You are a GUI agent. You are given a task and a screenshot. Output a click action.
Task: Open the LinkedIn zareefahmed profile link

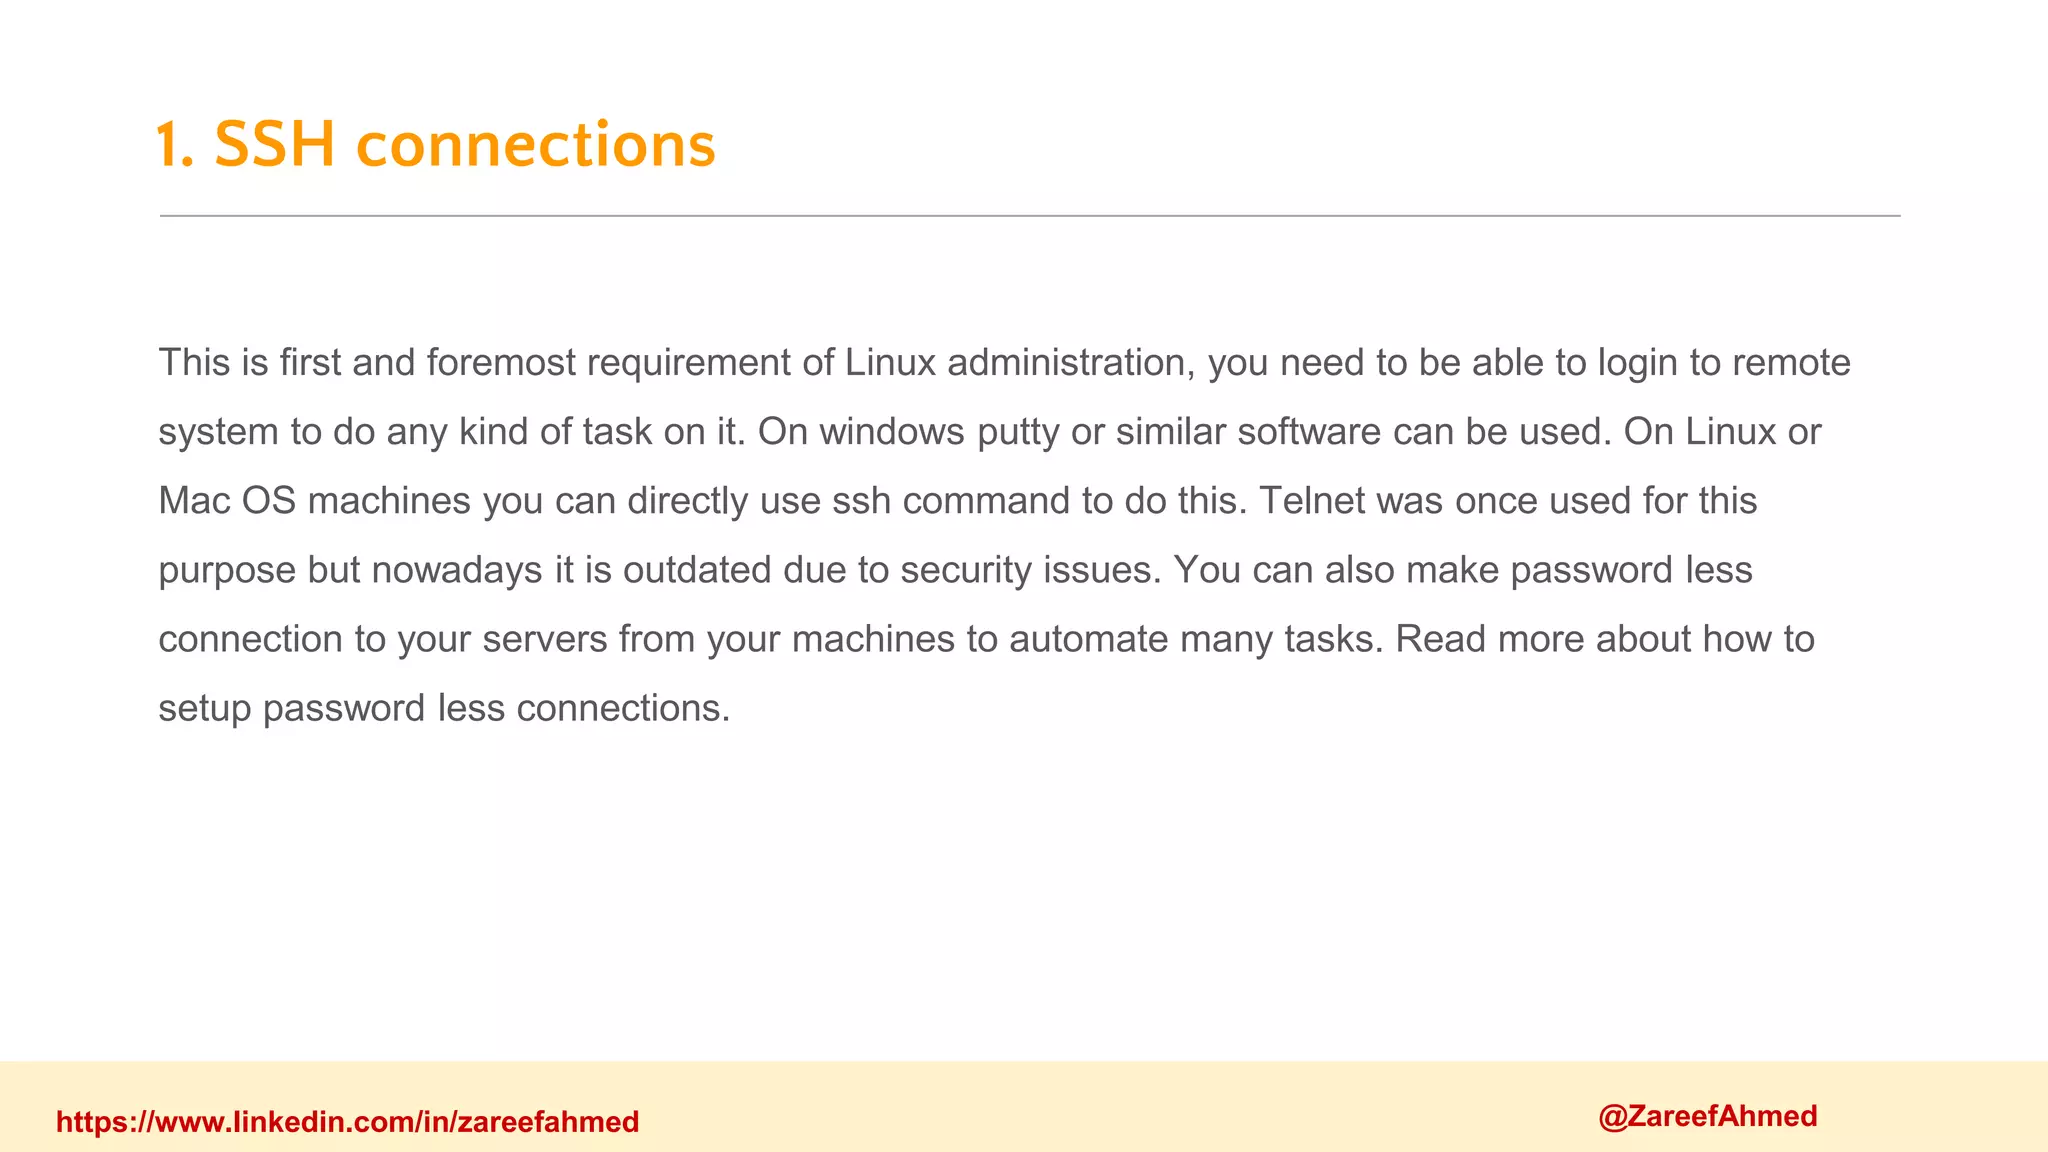(347, 1122)
